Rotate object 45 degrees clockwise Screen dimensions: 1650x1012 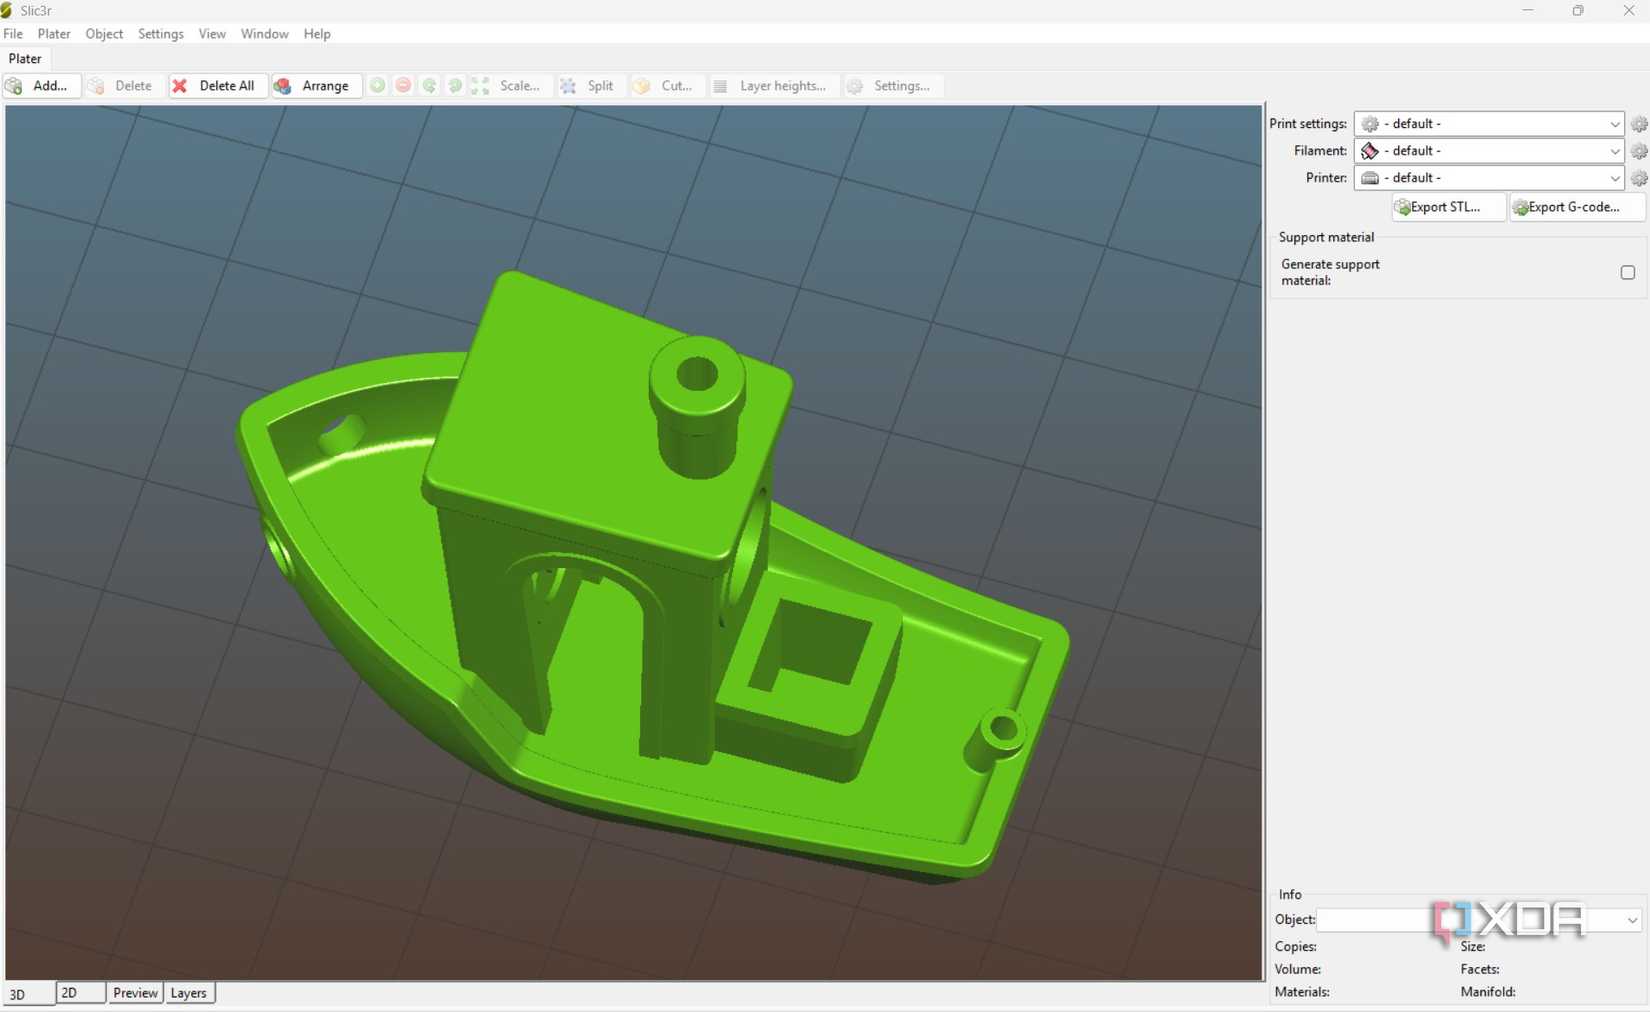click(455, 85)
